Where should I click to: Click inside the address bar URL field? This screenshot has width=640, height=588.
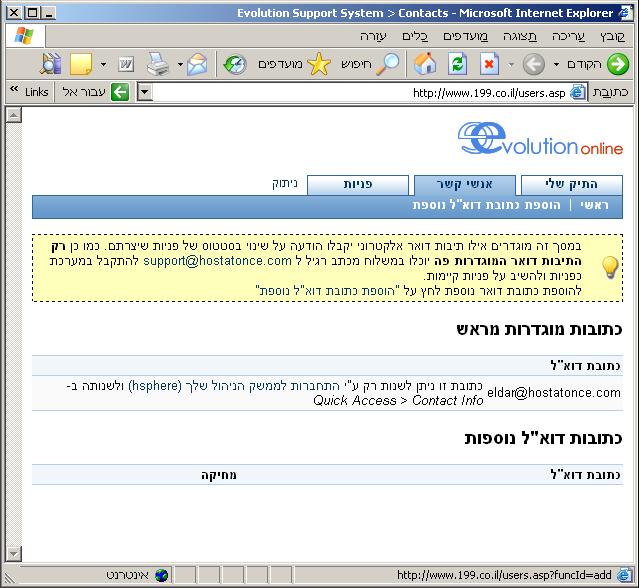tap(350, 92)
